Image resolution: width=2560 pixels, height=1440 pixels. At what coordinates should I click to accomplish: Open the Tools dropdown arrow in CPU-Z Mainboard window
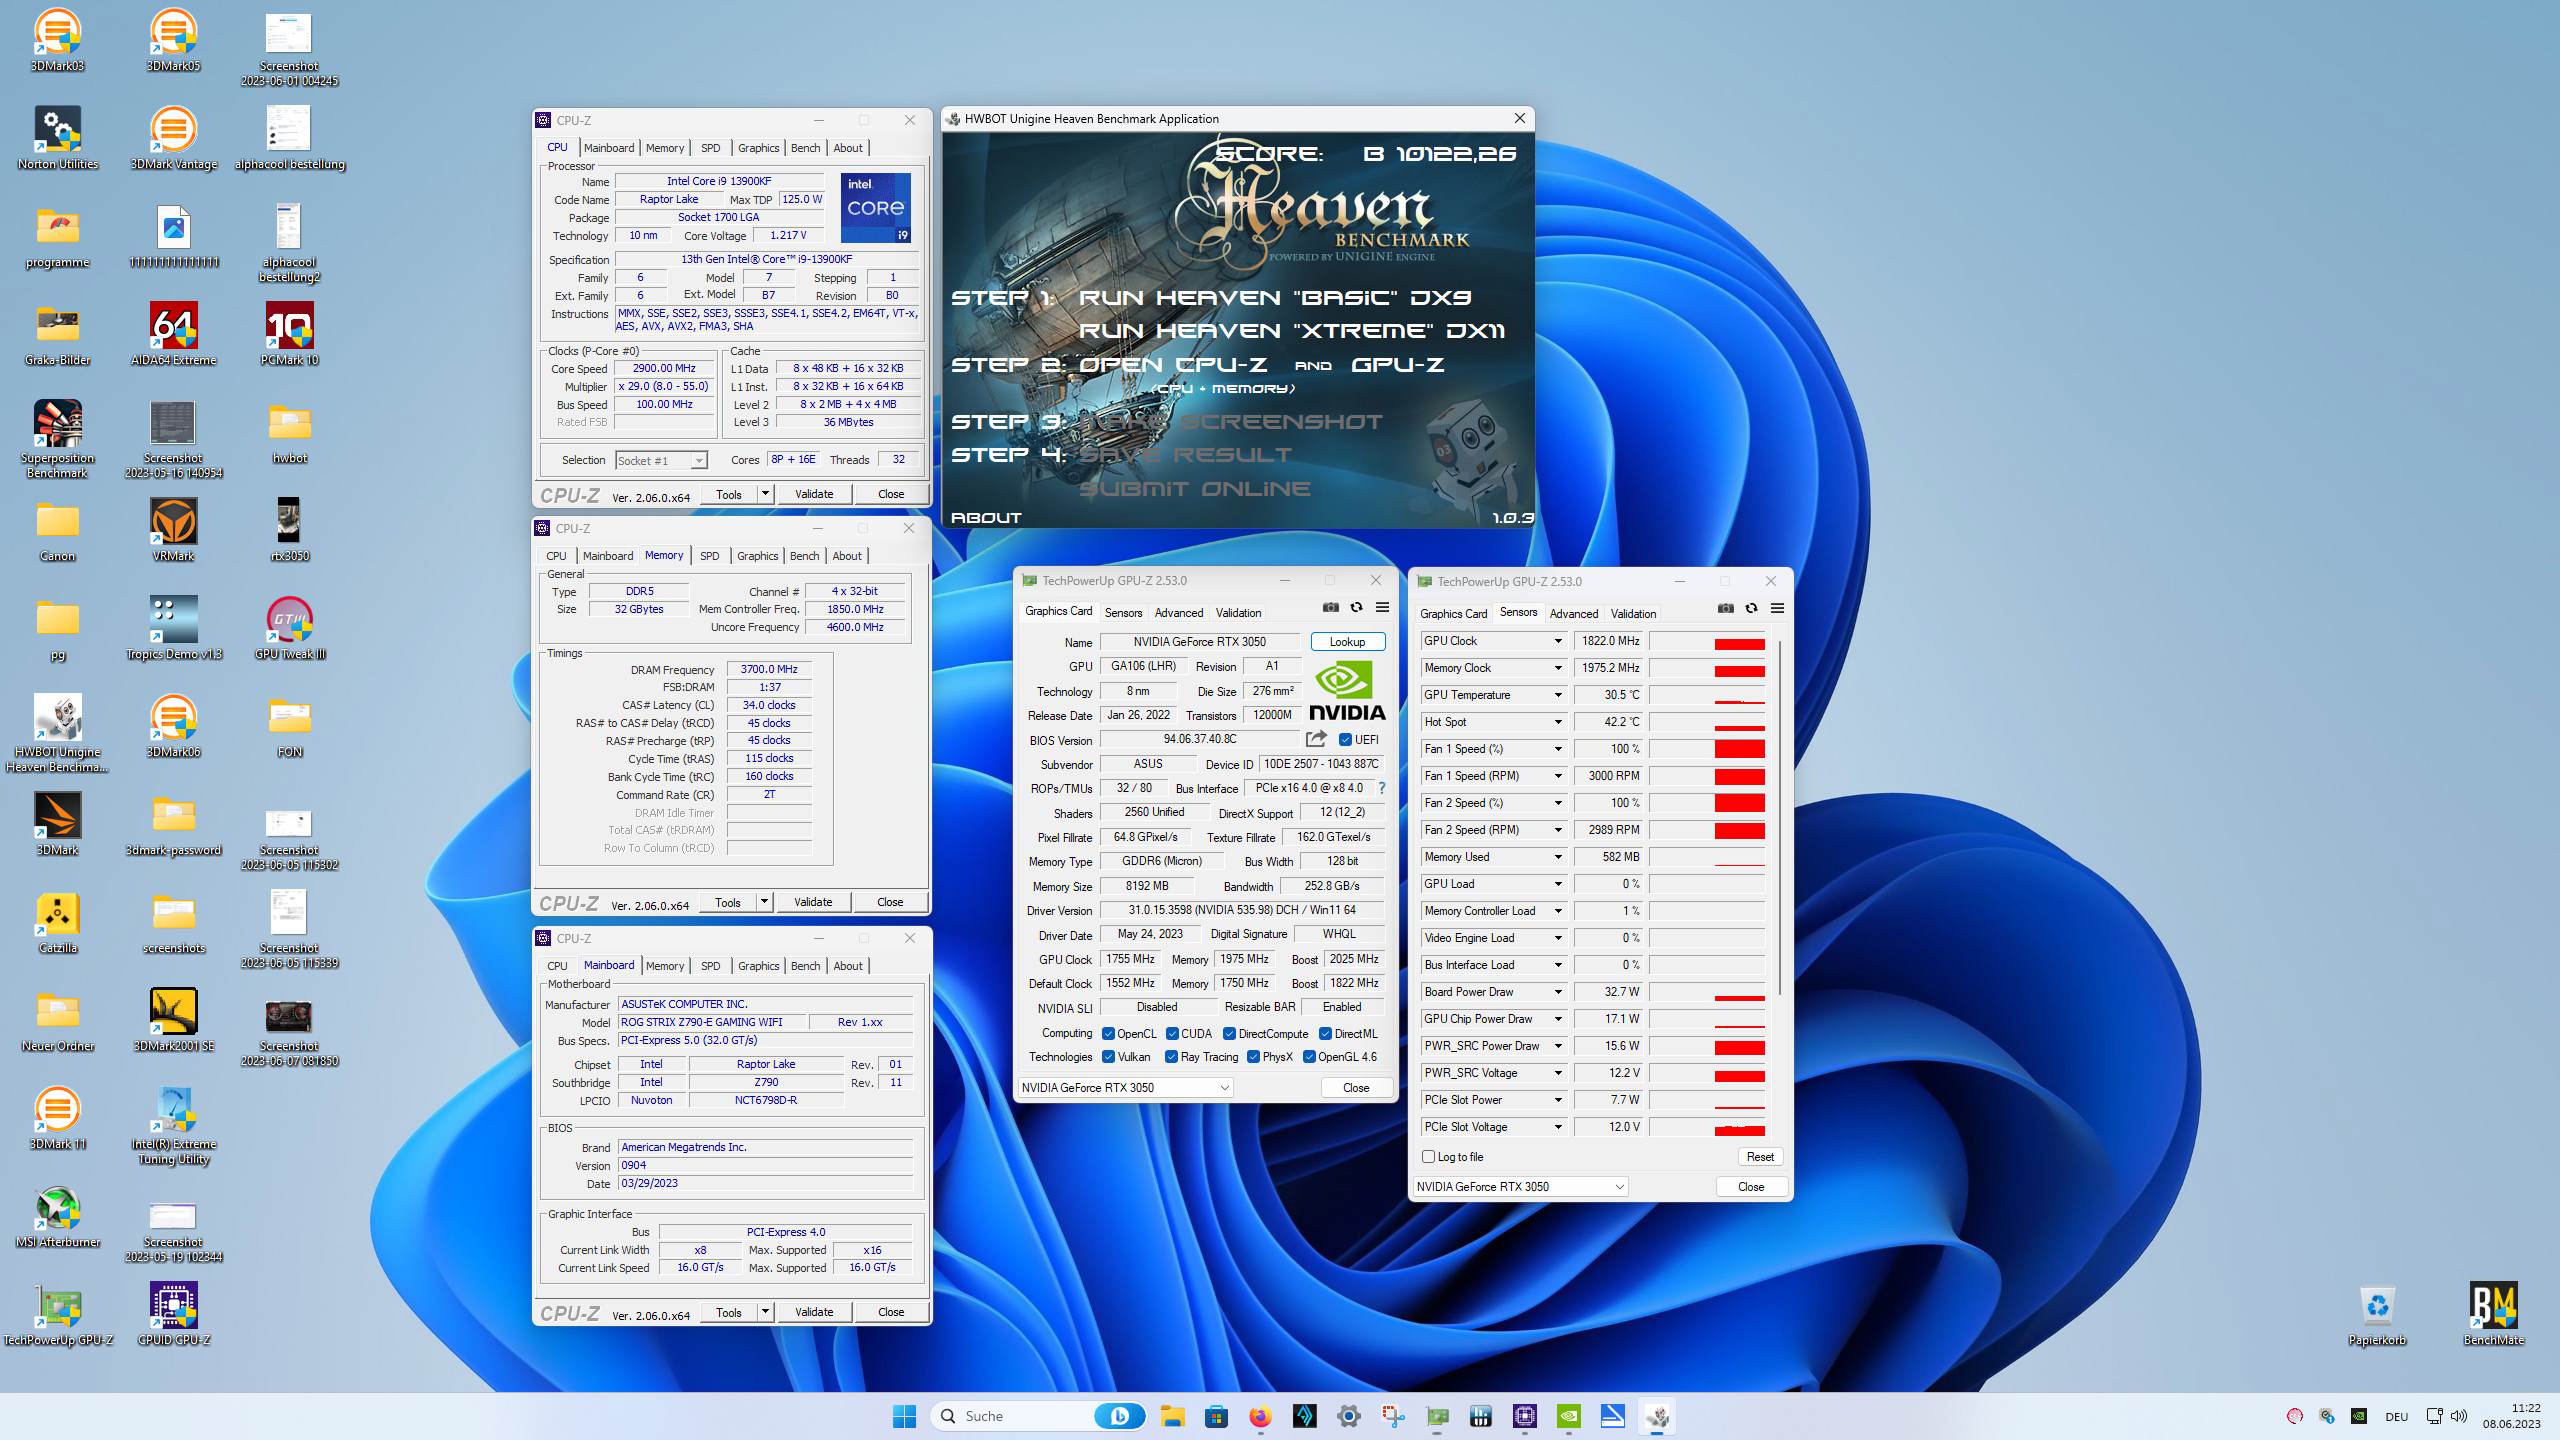(x=765, y=1312)
